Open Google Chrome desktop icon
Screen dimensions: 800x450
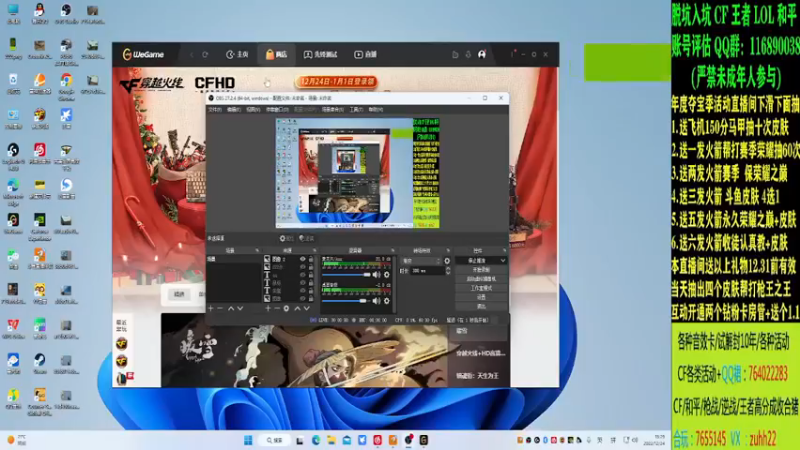point(66,85)
